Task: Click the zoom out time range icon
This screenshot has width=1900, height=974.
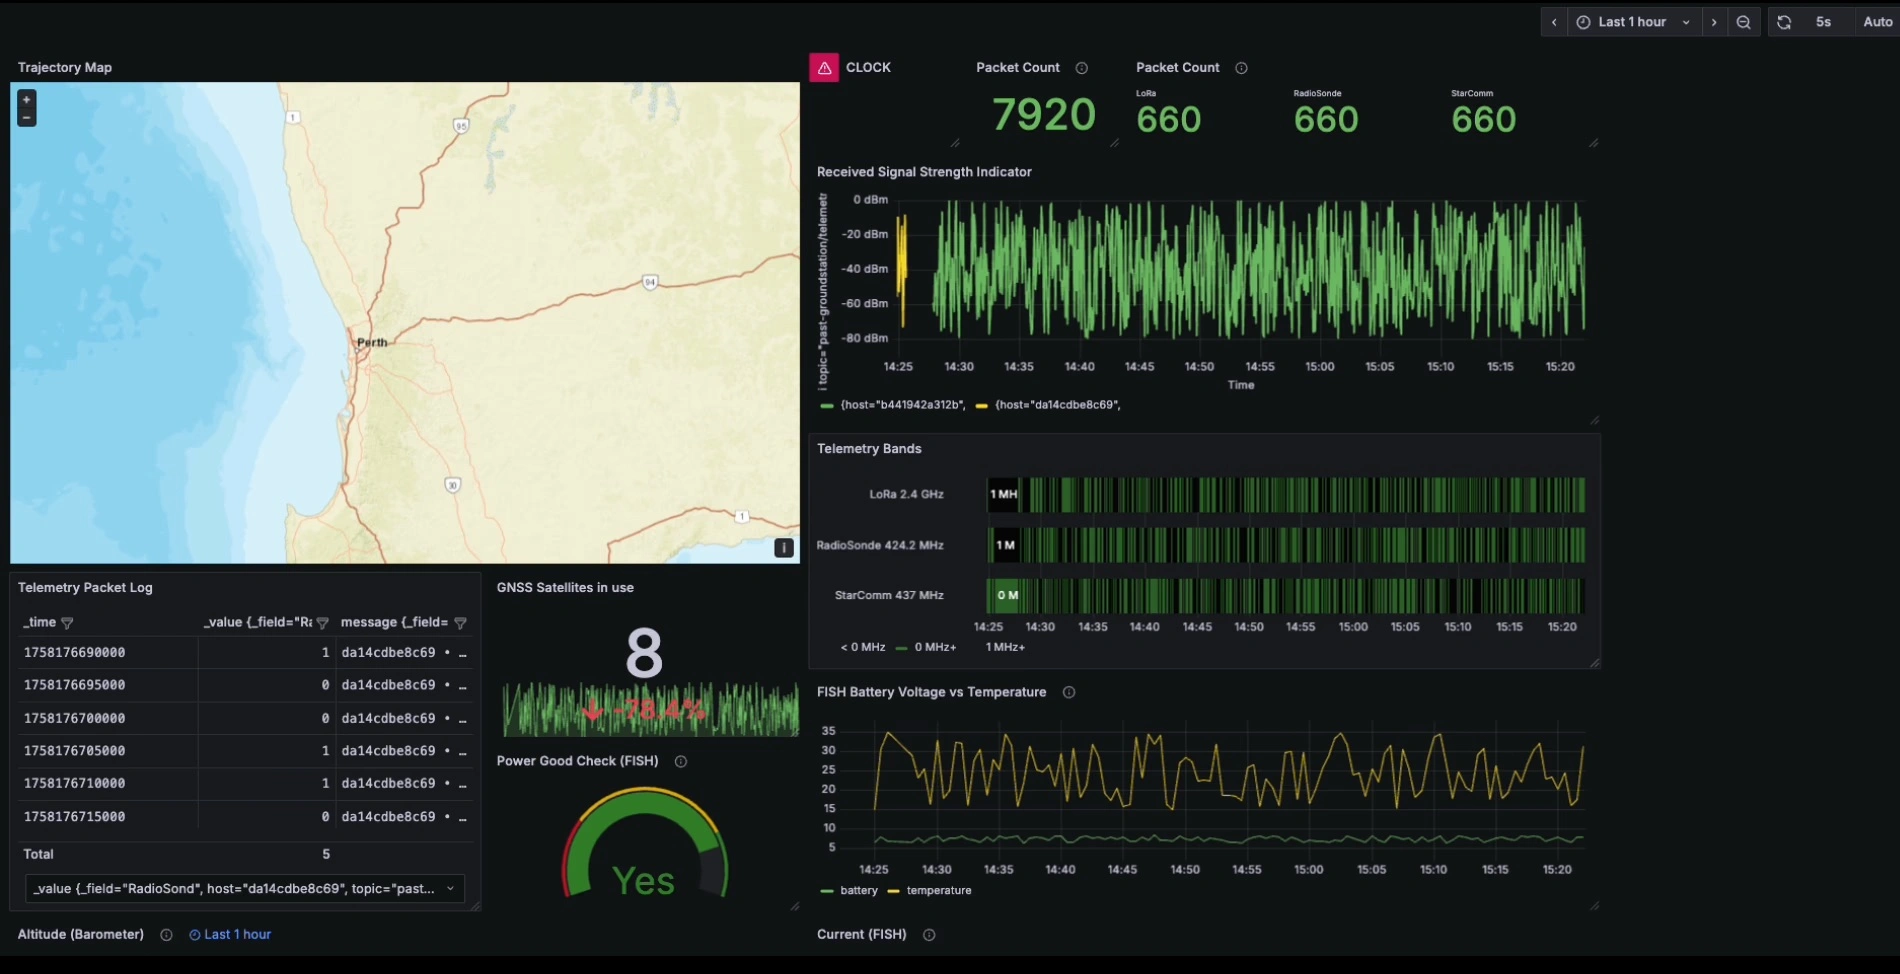Action: point(1743,22)
